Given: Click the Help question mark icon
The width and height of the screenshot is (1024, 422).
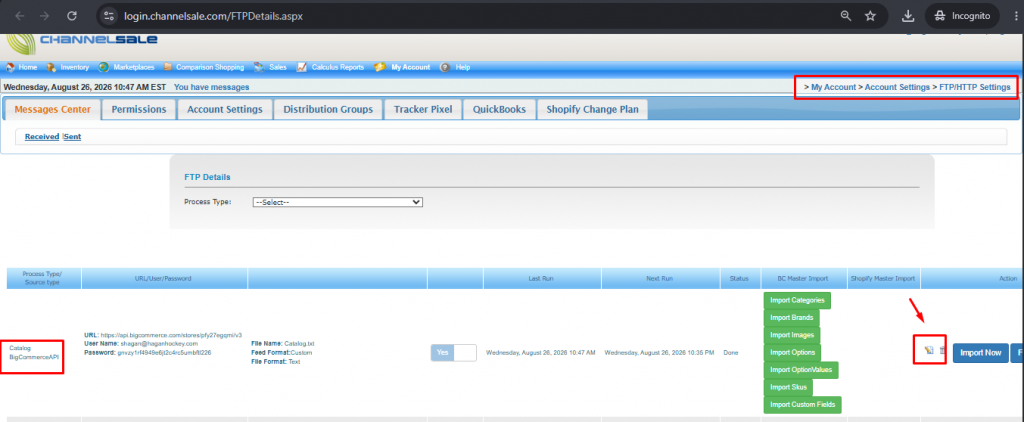Looking at the screenshot, I should pyautogui.click(x=445, y=67).
